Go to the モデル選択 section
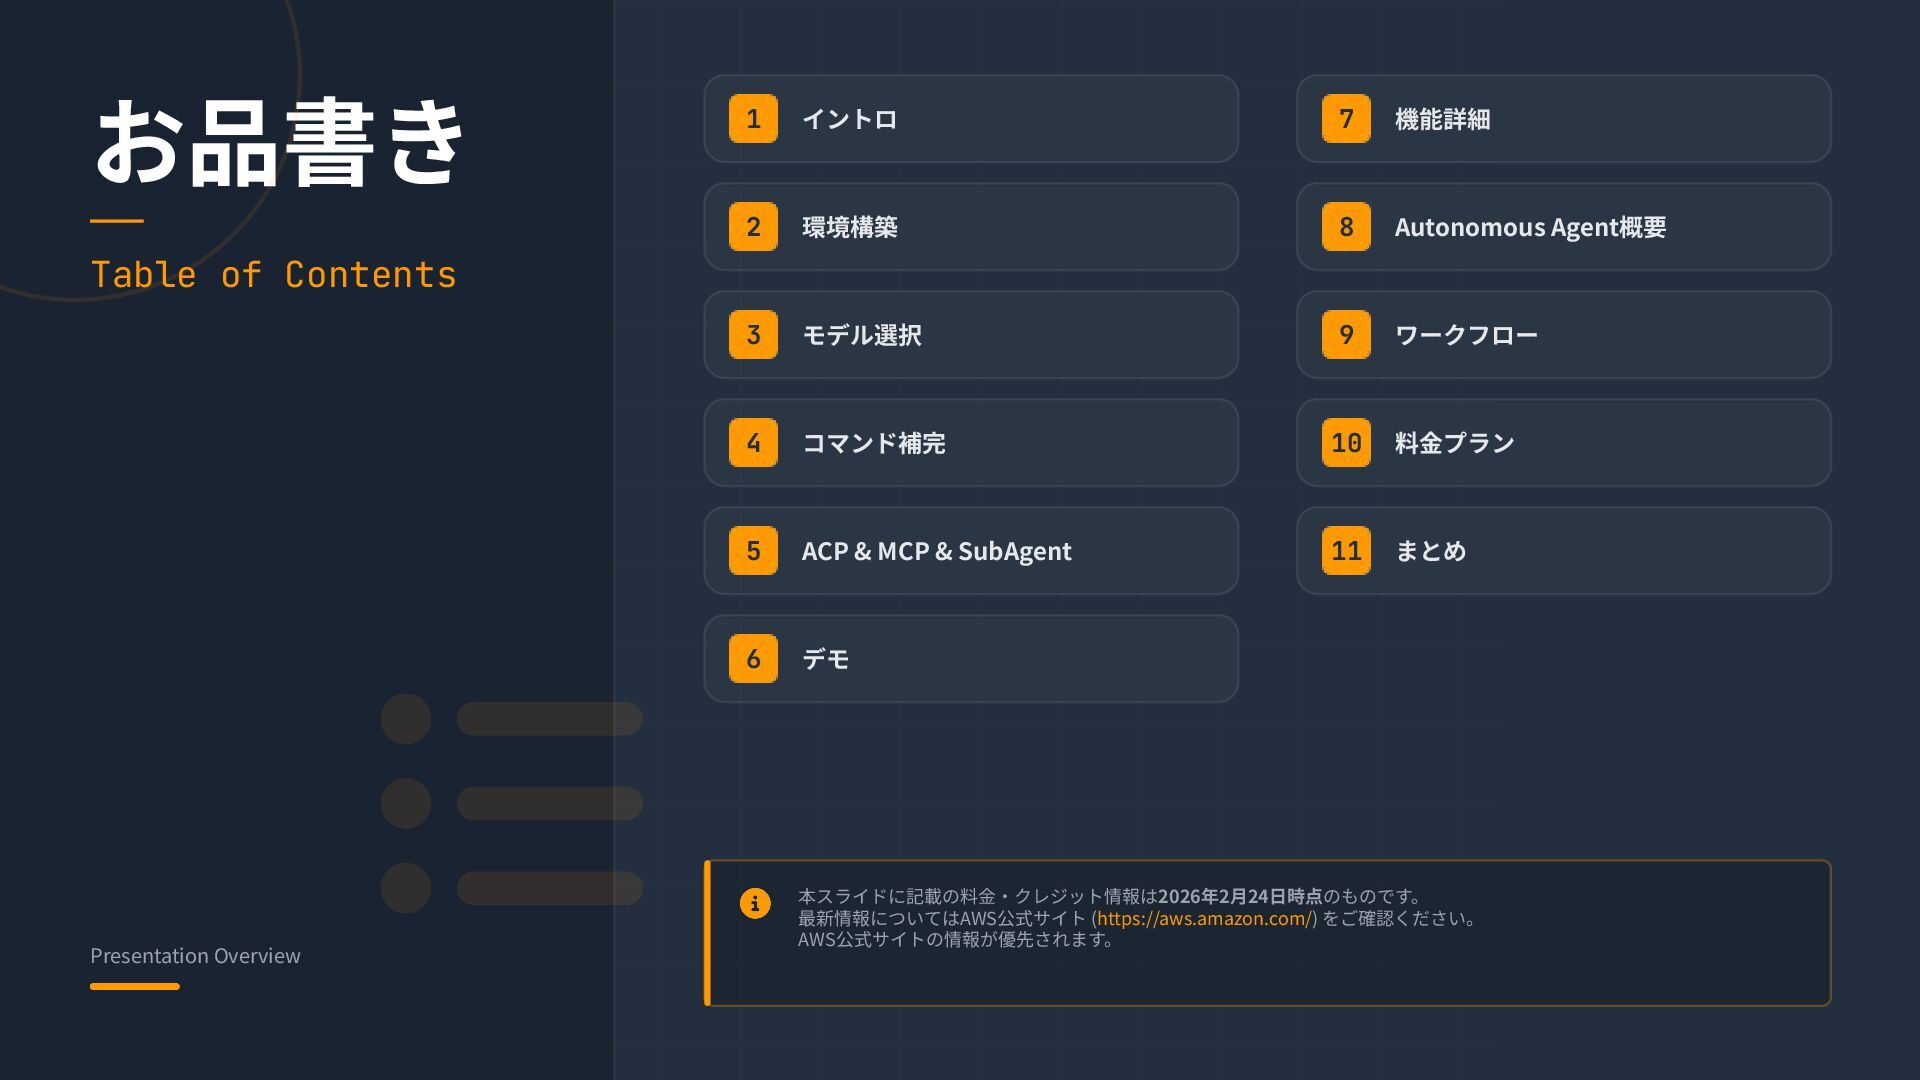The image size is (1920, 1080). (862, 335)
